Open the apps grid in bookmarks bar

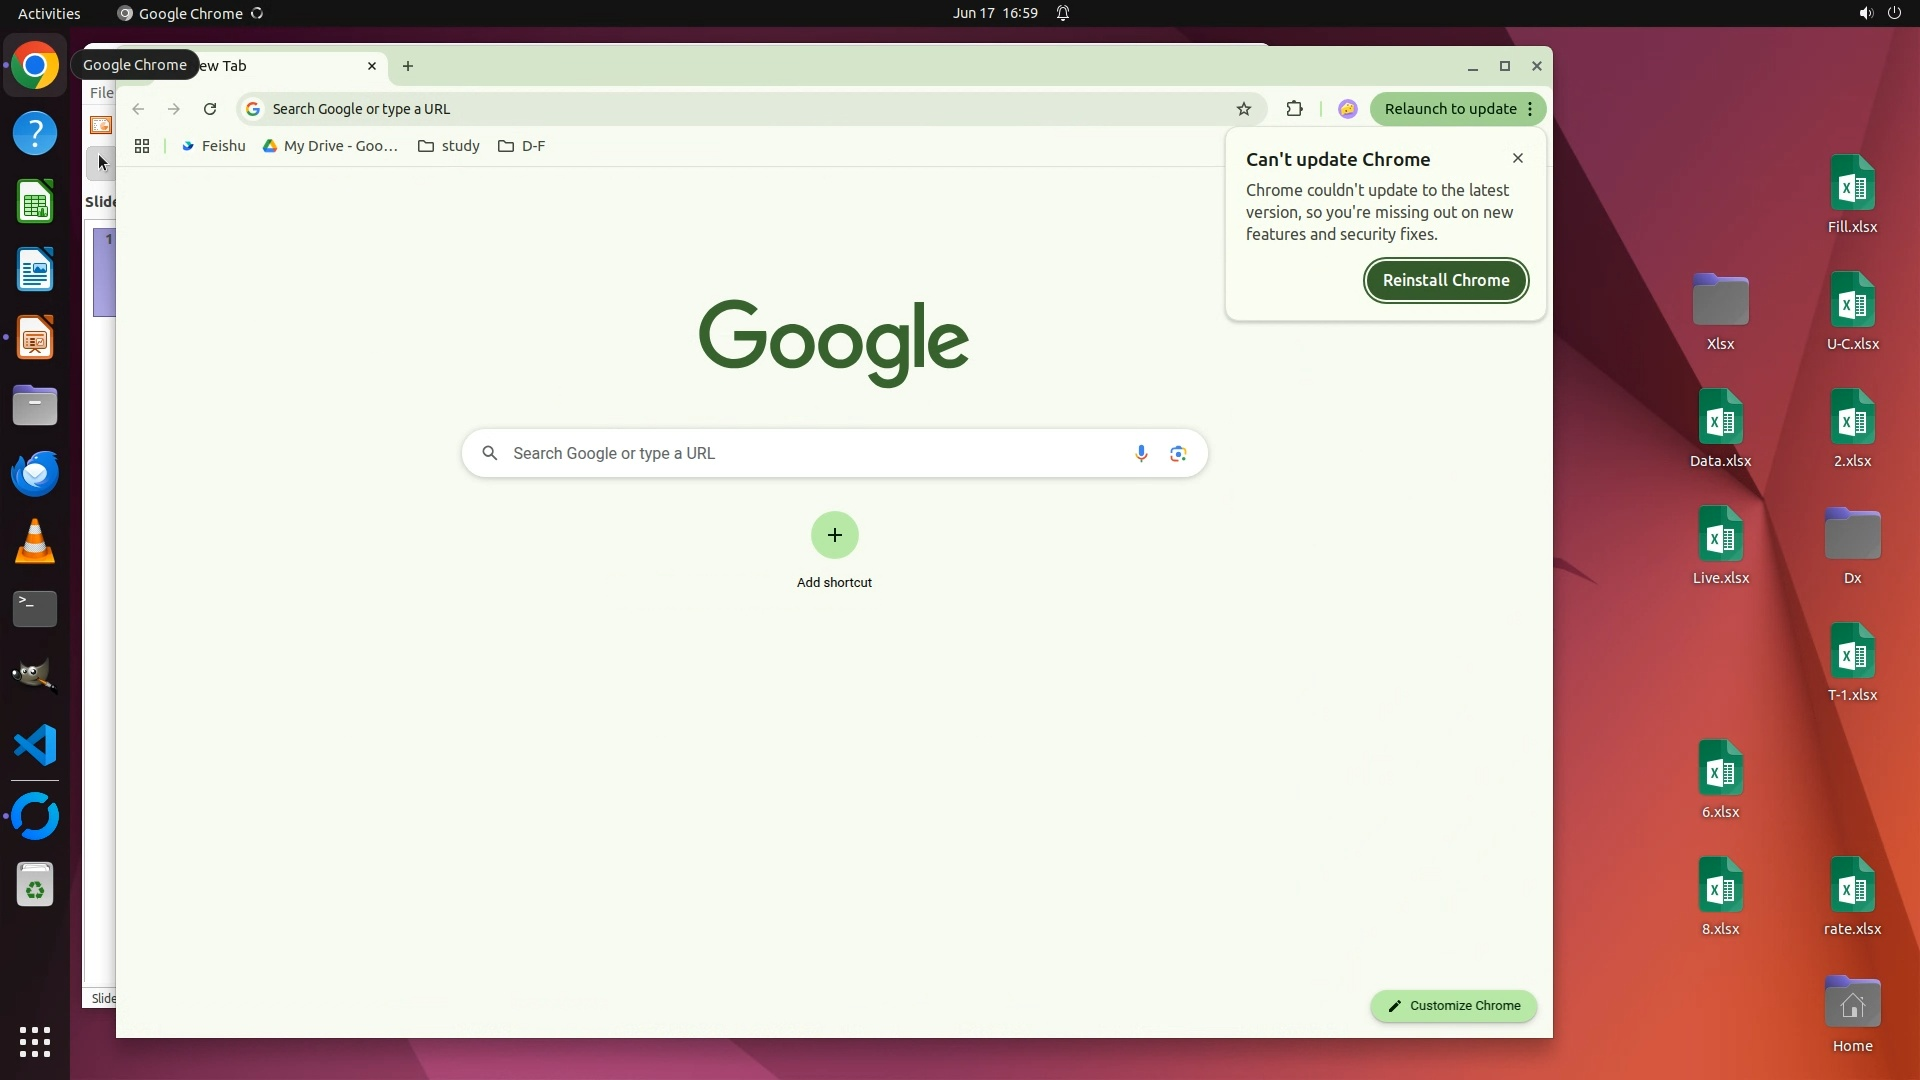[142, 146]
